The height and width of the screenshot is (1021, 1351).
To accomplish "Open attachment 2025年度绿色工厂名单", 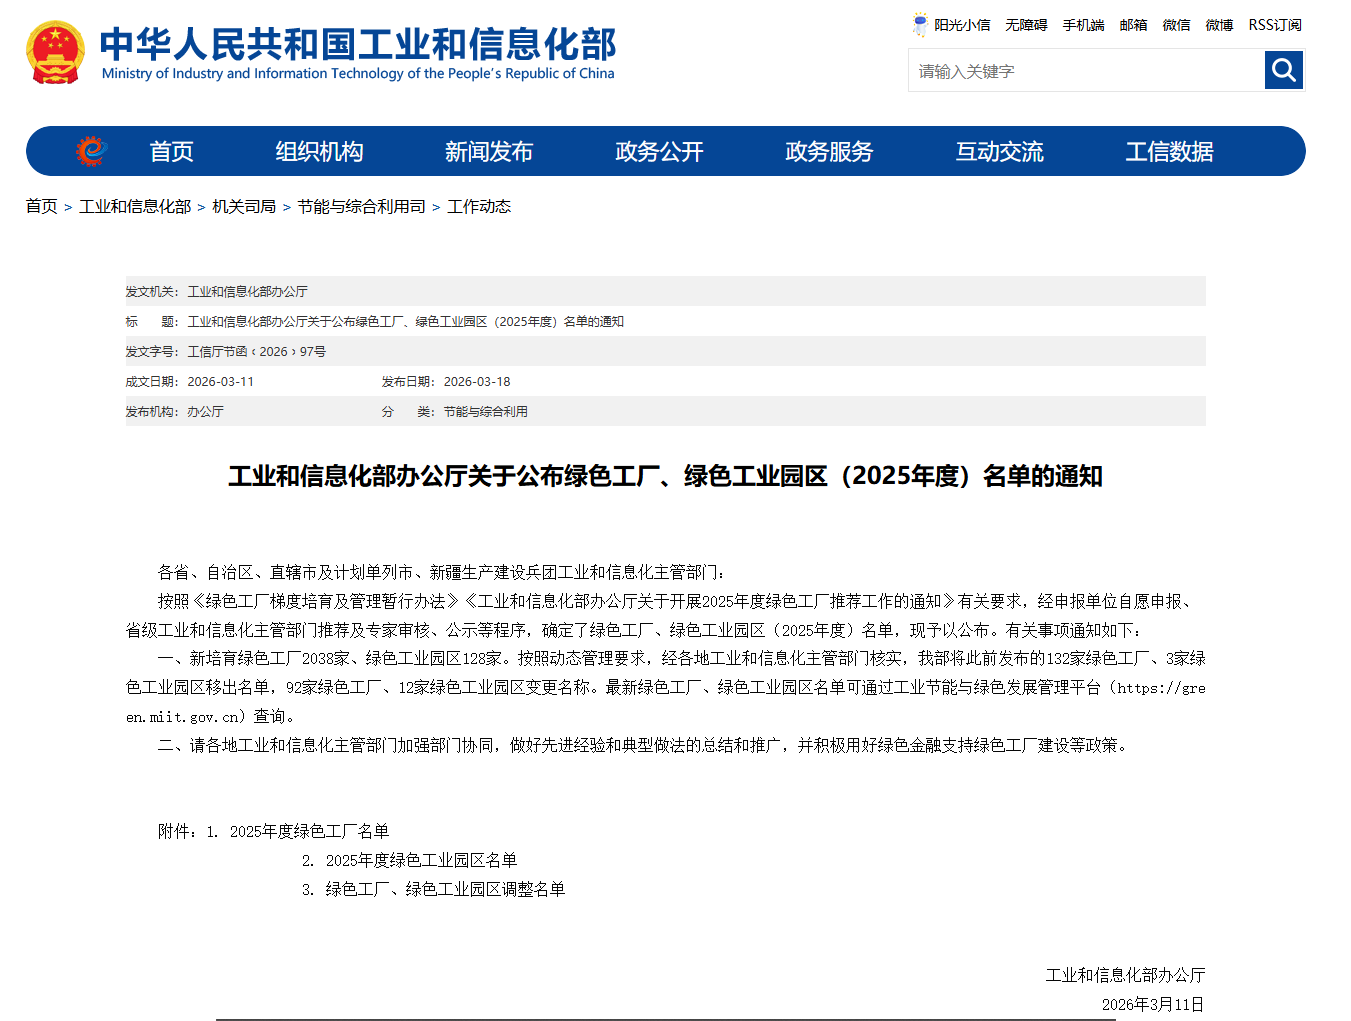I will [x=309, y=832].
